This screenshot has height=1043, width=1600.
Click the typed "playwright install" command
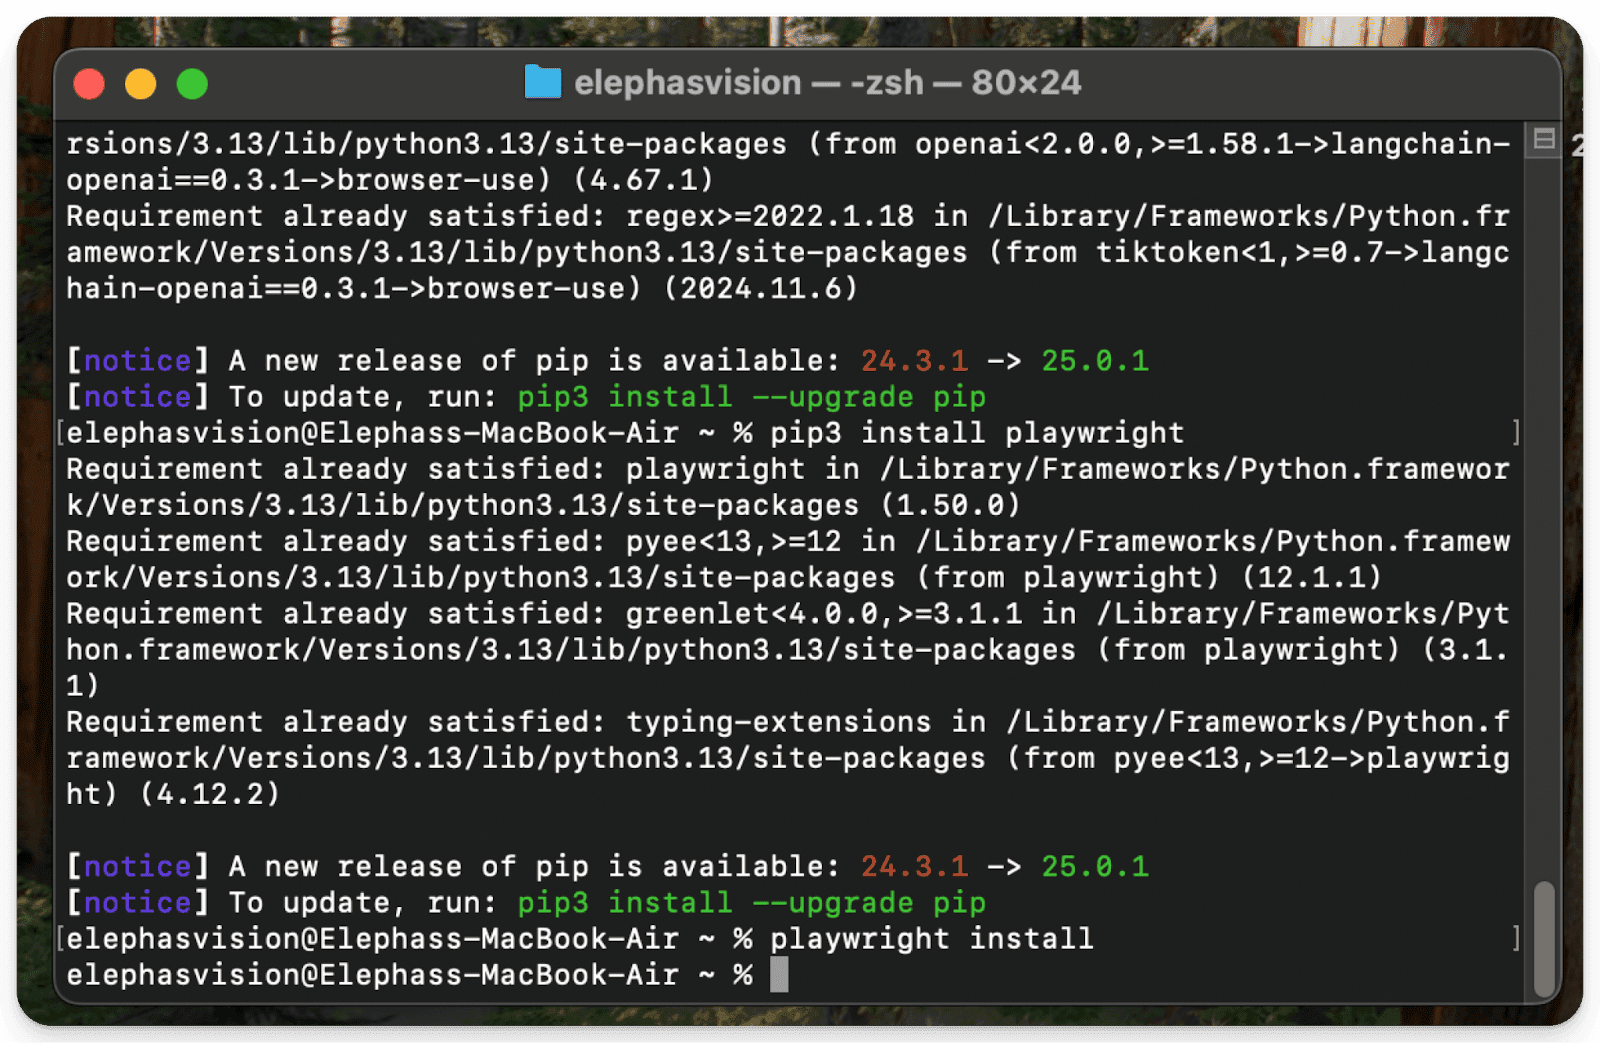click(931, 938)
